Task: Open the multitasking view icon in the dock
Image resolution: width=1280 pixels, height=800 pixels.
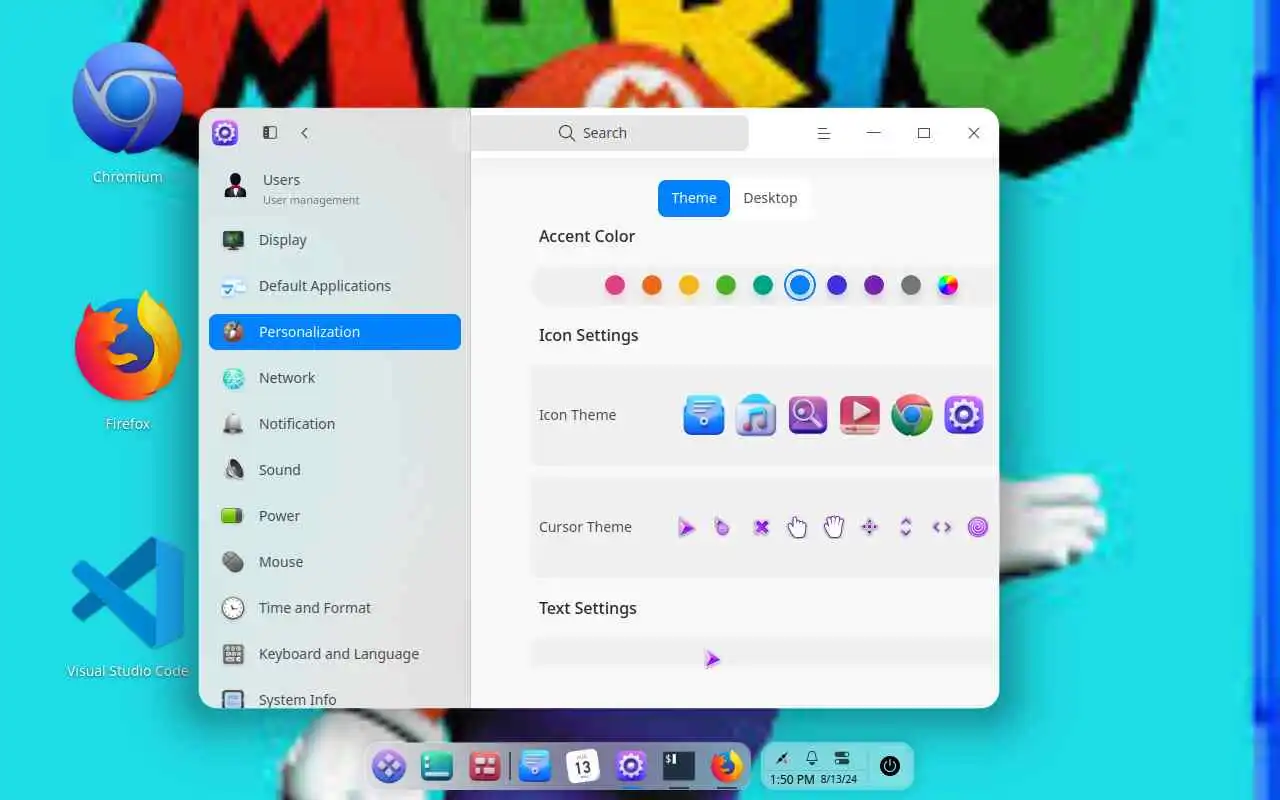Action: click(x=485, y=767)
